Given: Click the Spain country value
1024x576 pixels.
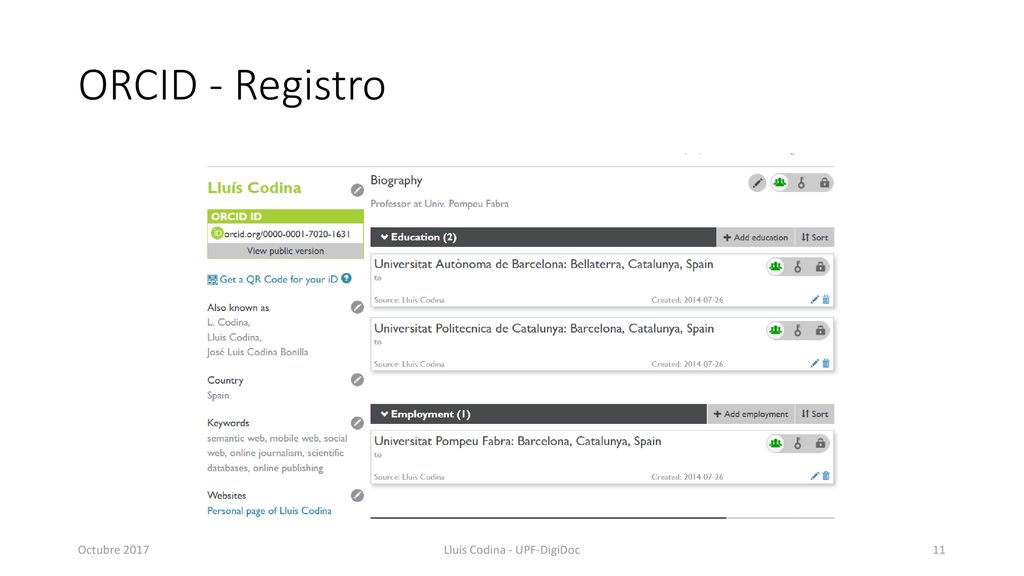Looking at the screenshot, I should 218,396.
